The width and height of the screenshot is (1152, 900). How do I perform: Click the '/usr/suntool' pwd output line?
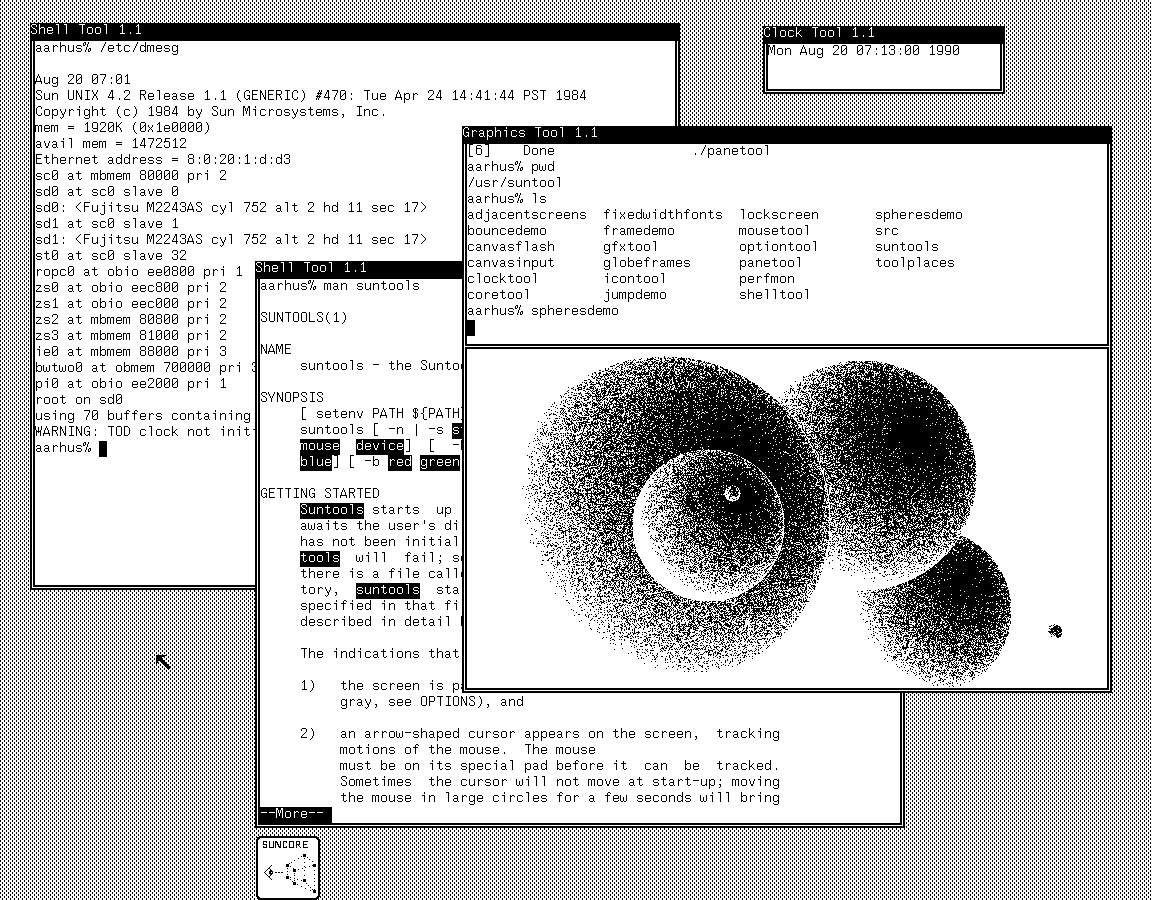pos(515,183)
